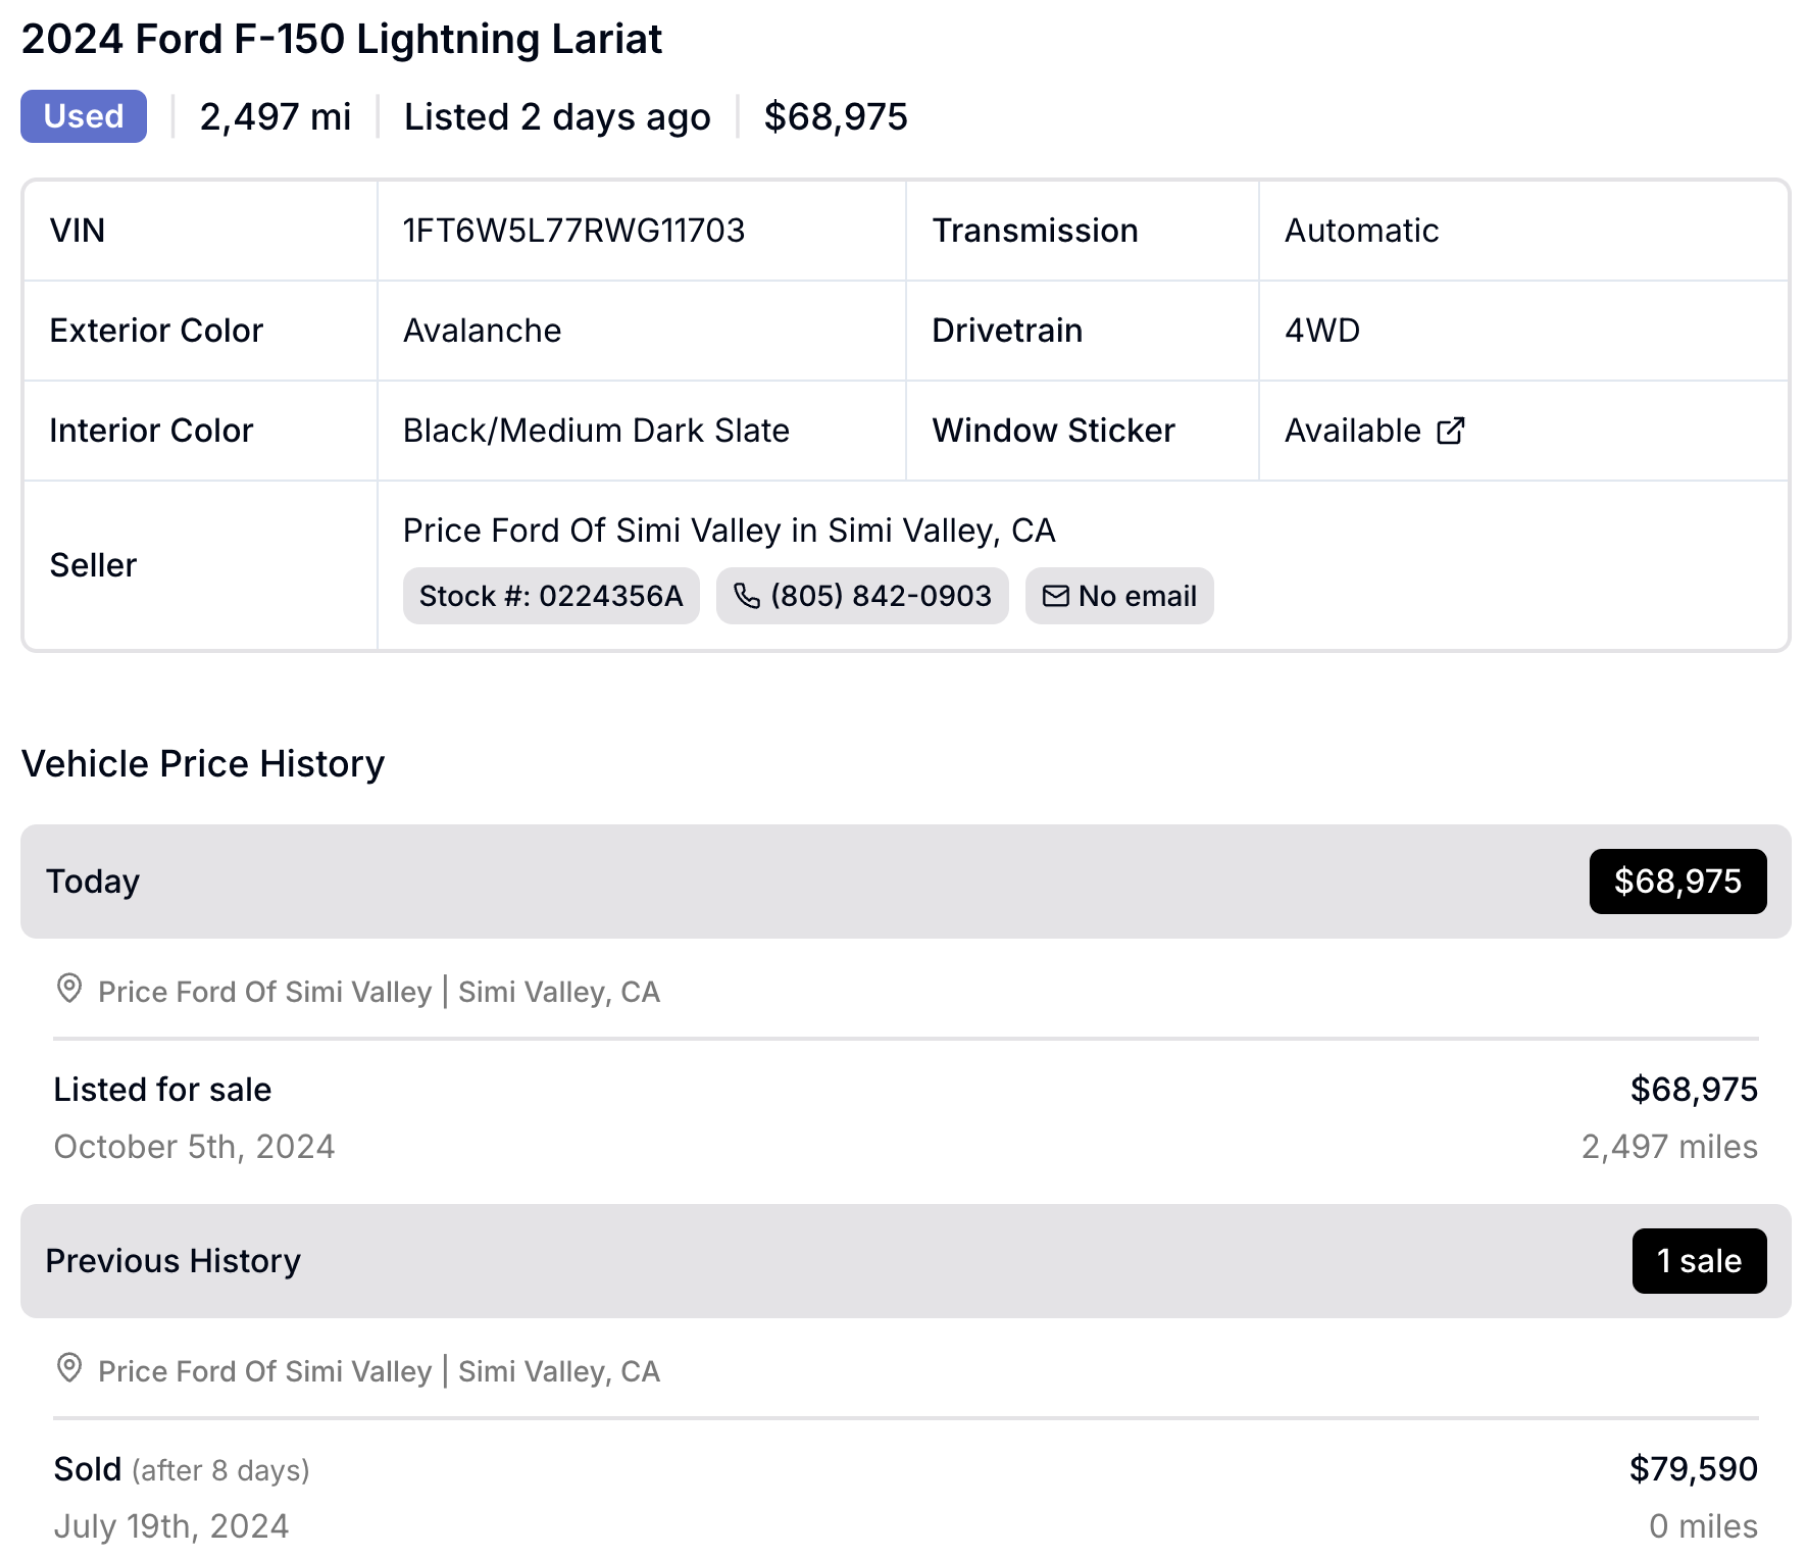
Task: Click the location pin under Today
Action: [69, 989]
